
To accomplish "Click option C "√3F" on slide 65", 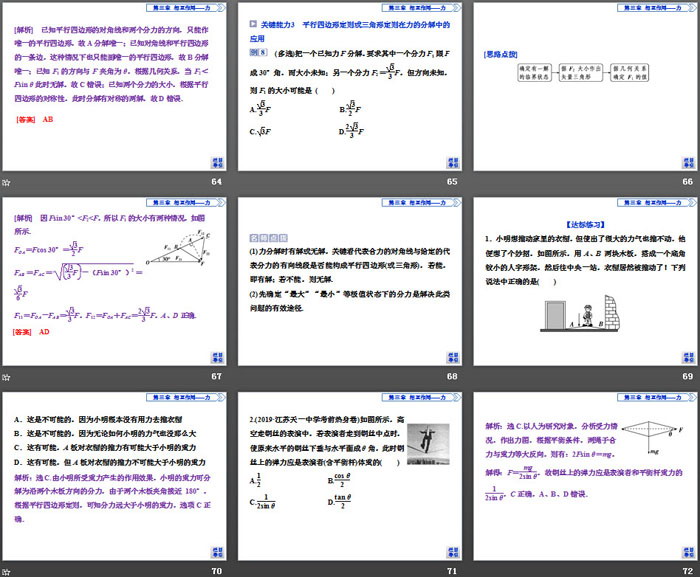I will (x=260, y=131).
